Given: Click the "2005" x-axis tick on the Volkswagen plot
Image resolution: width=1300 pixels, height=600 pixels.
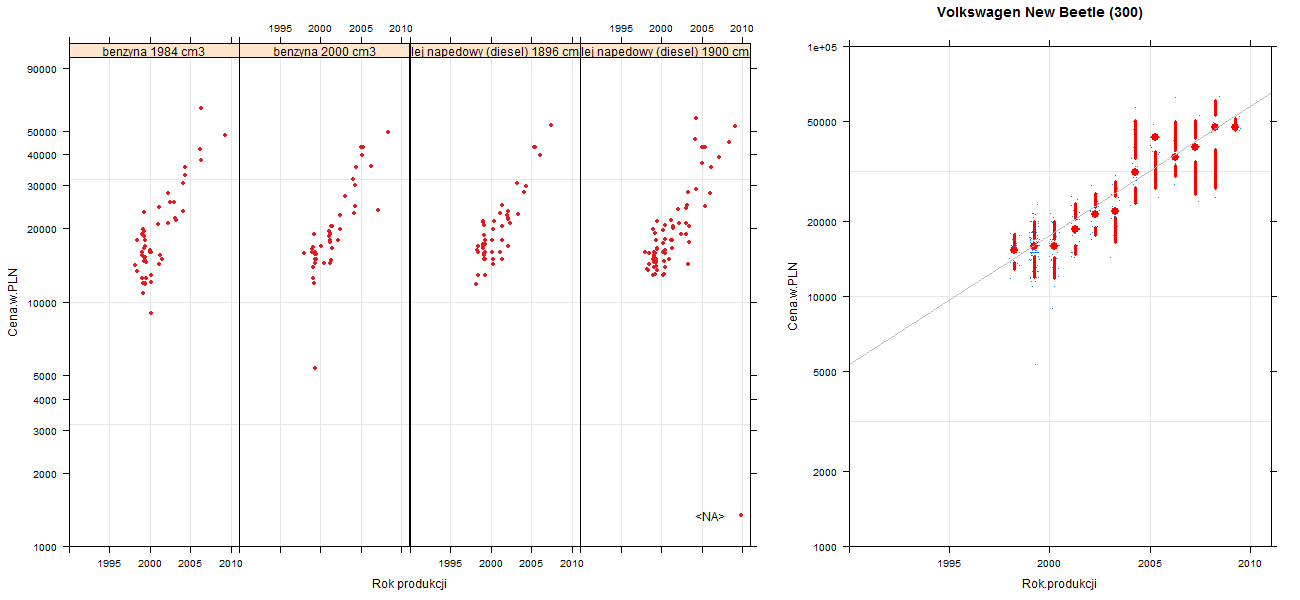Looking at the screenshot, I should (1150, 565).
